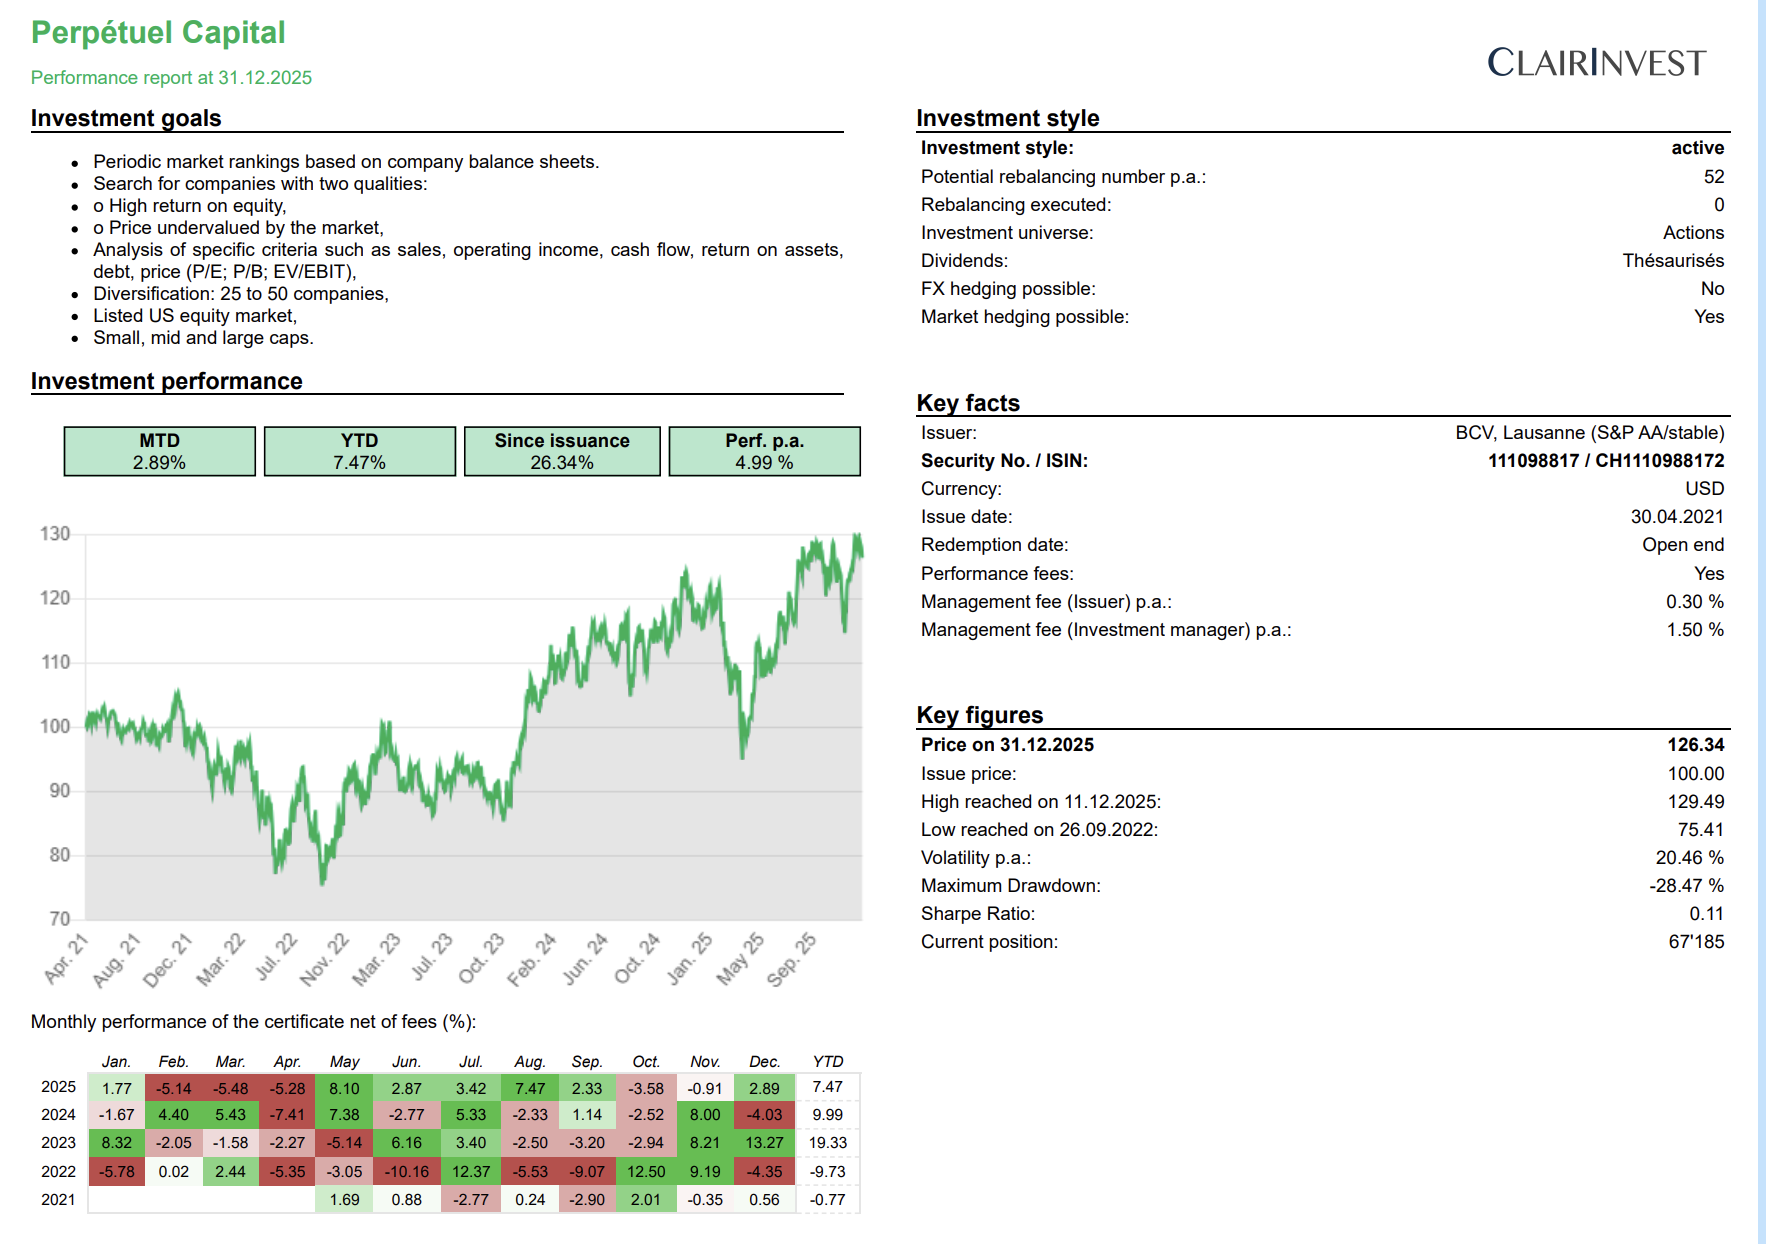Select the Investment performance heading

coord(166,381)
